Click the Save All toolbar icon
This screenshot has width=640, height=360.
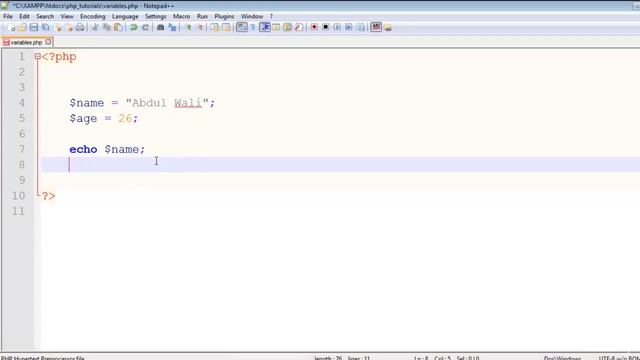pos(45,27)
